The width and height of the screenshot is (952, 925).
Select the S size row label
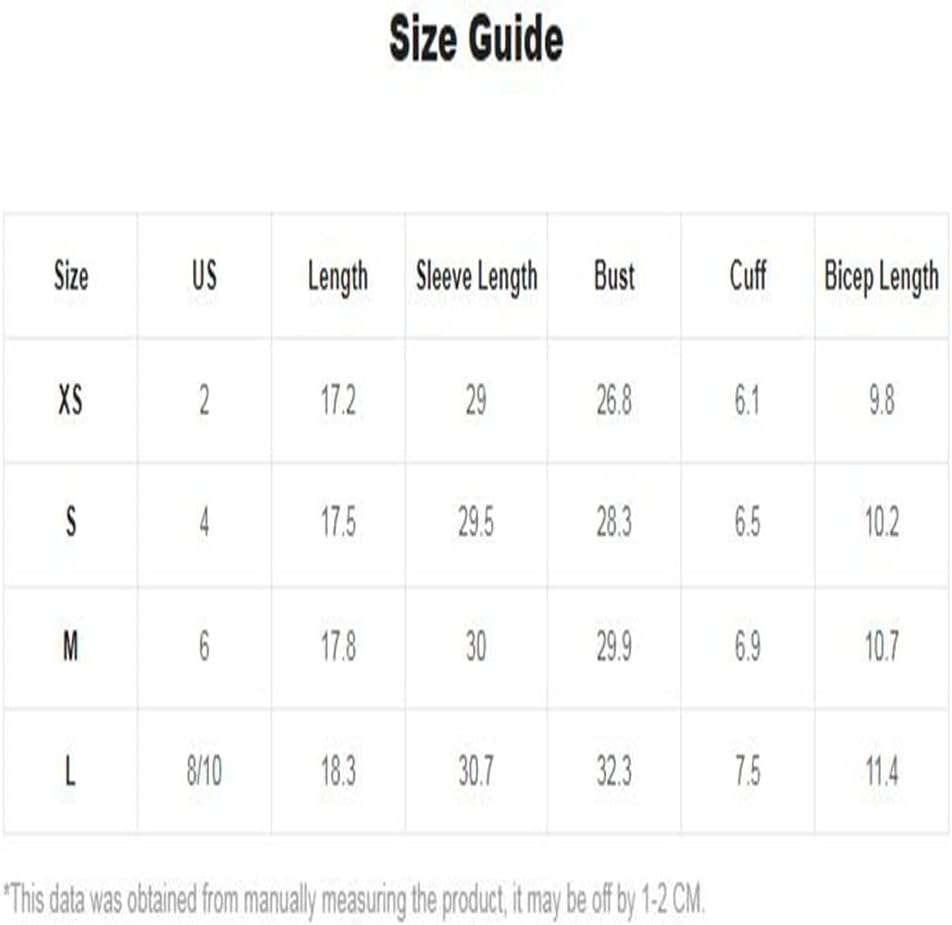pos(71,521)
